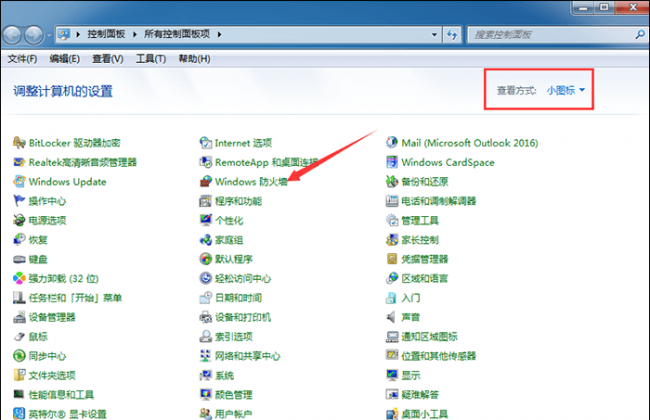This screenshot has height=420, width=650.
Task: Open the 索引选项 link
Action: click(x=233, y=336)
